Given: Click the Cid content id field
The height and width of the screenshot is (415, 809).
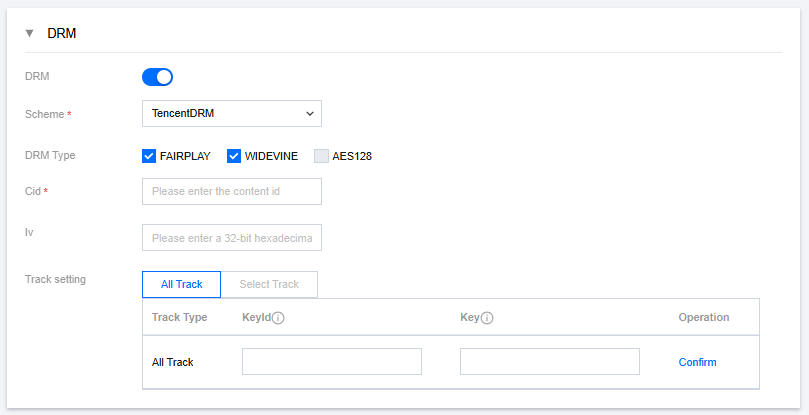Looking at the screenshot, I should pyautogui.click(x=232, y=191).
